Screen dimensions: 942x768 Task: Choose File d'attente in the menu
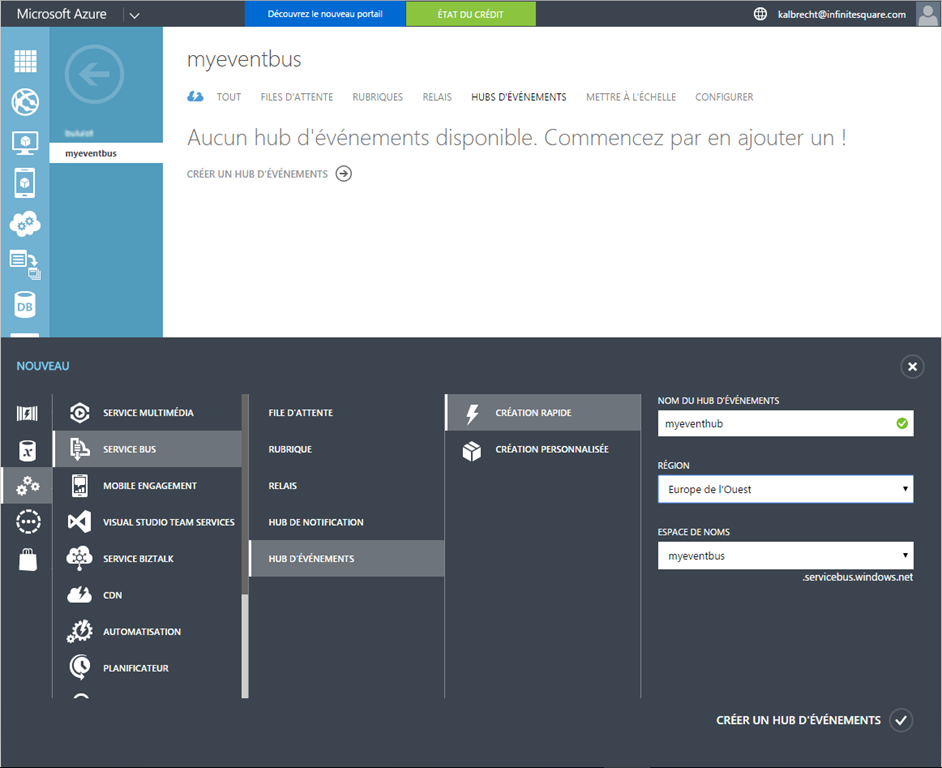click(347, 413)
